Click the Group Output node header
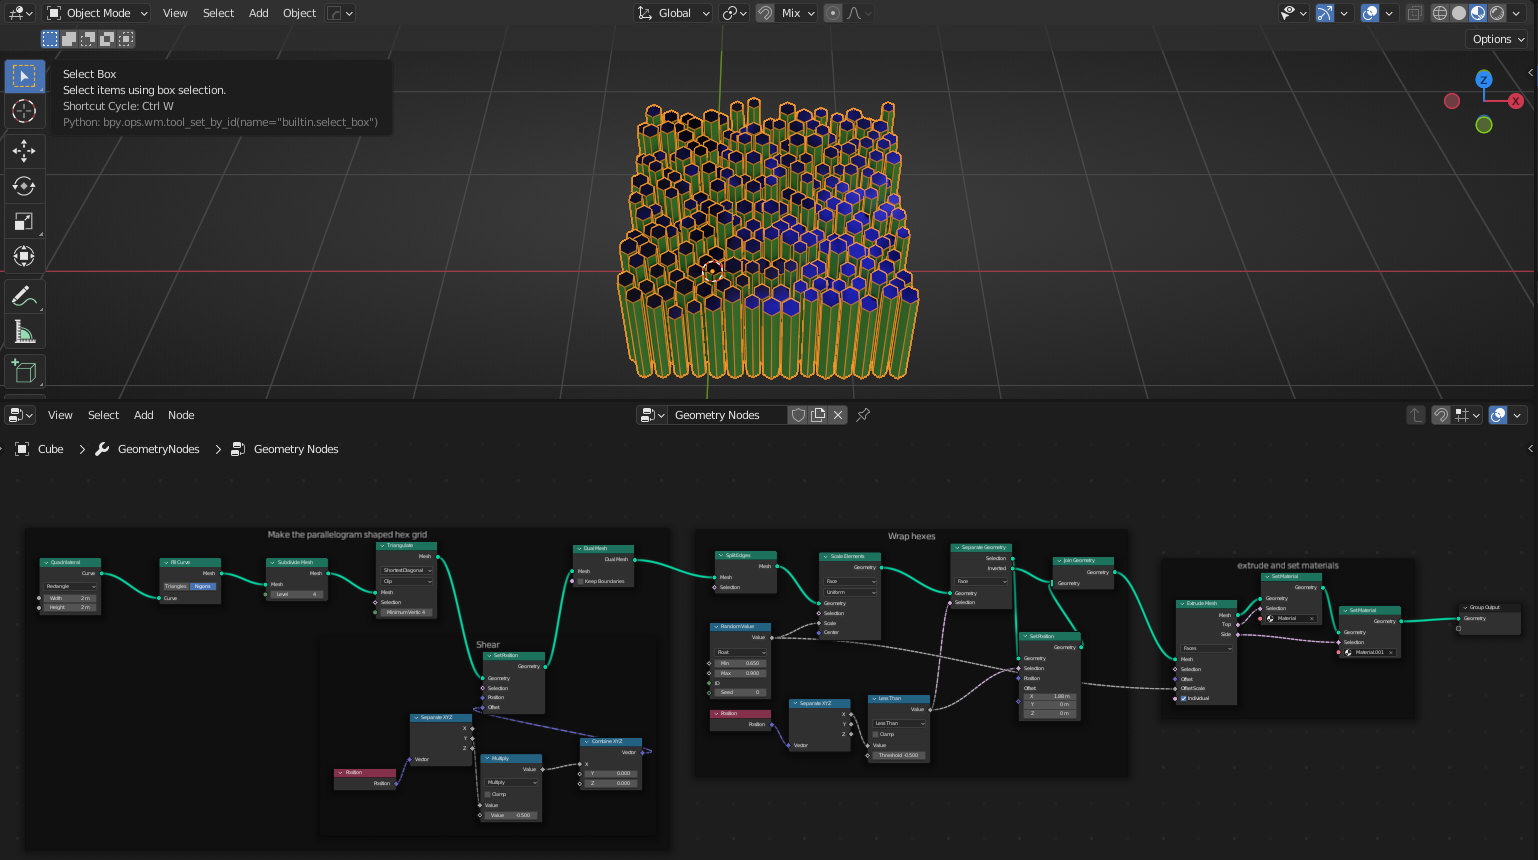Image resolution: width=1538 pixels, height=860 pixels. (x=1489, y=607)
